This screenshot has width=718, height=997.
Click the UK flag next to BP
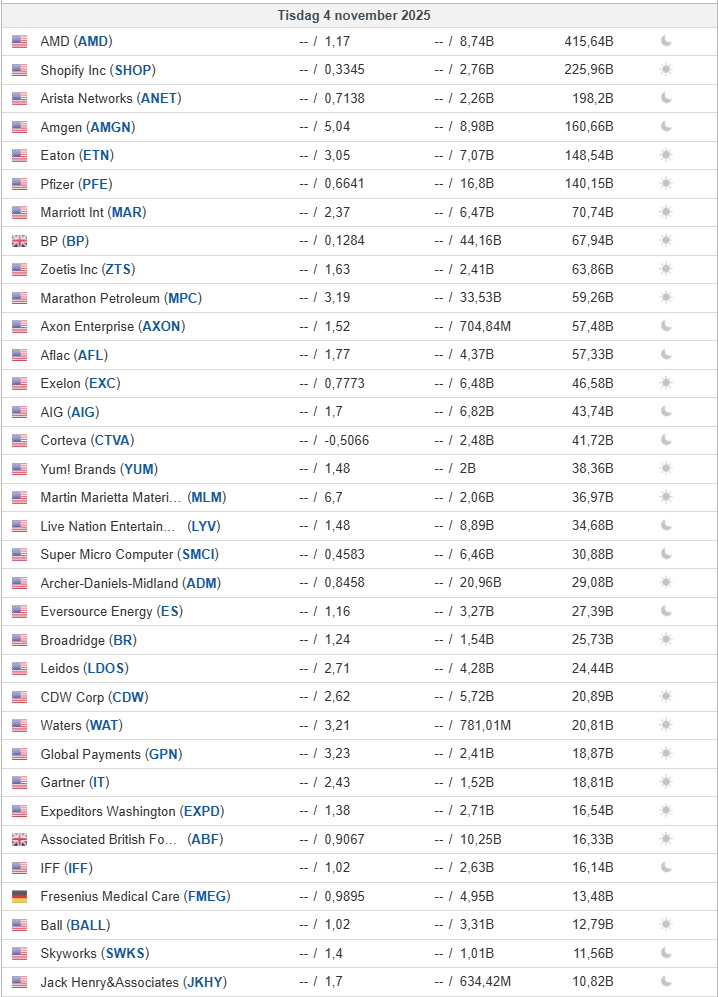[20, 241]
